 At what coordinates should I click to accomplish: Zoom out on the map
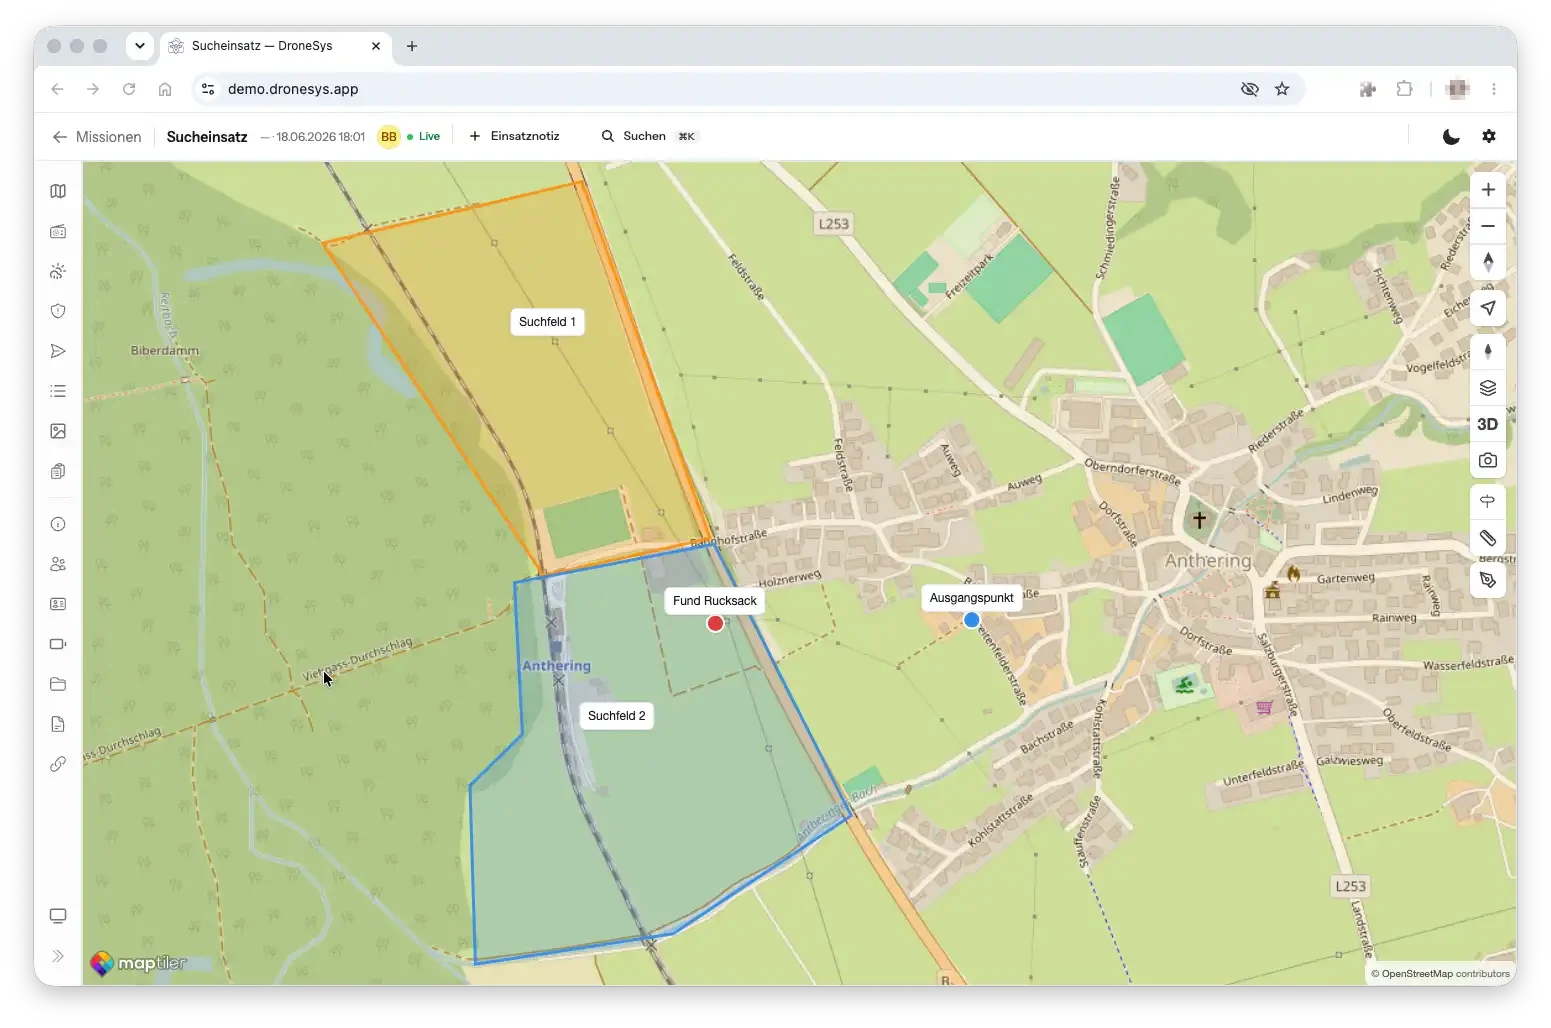pyautogui.click(x=1488, y=226)
